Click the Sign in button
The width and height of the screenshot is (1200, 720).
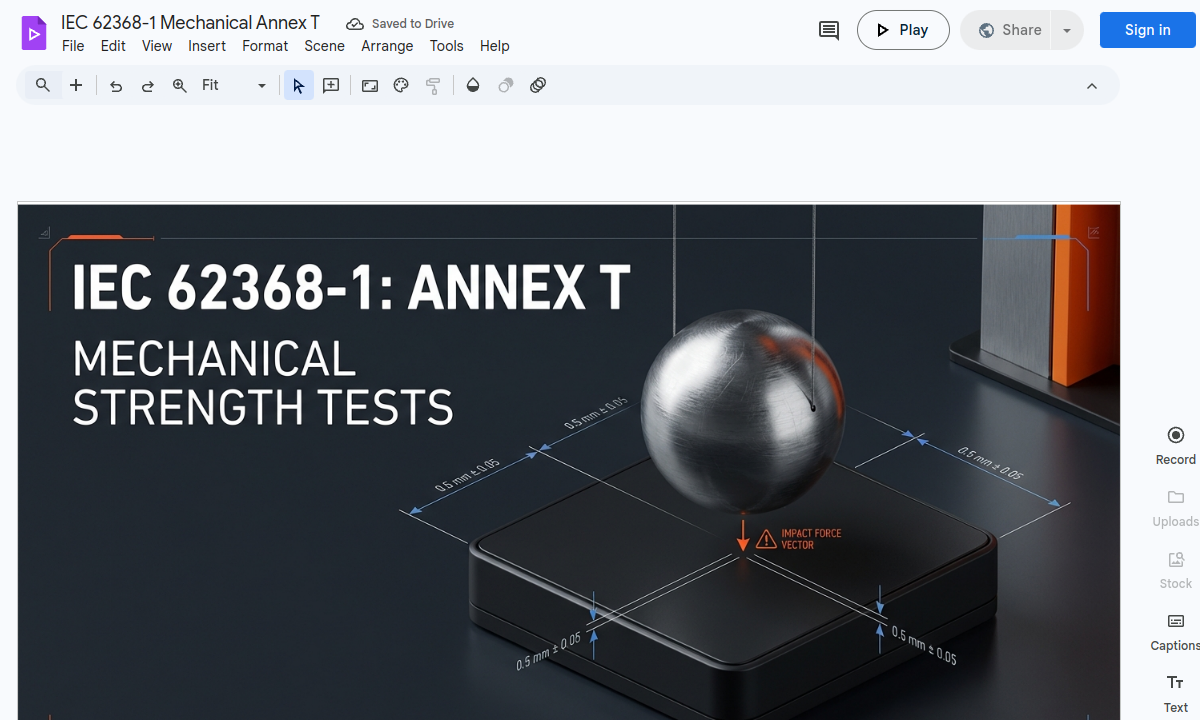(x=1147, y=30)
